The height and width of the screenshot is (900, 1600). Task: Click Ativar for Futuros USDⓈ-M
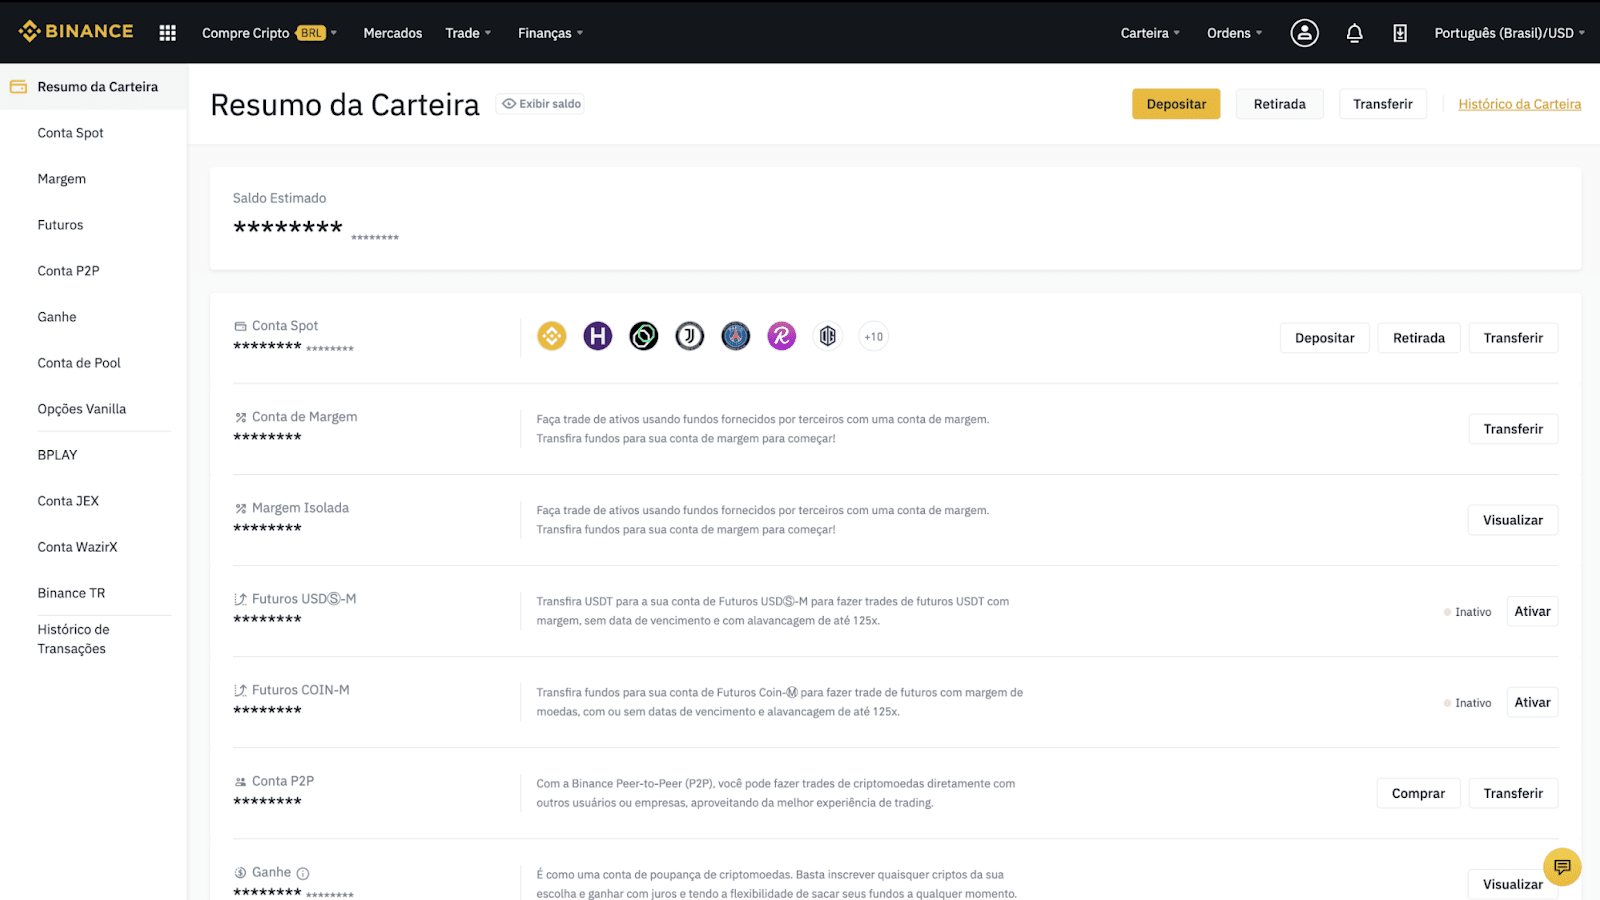[x=1532, y=611]
